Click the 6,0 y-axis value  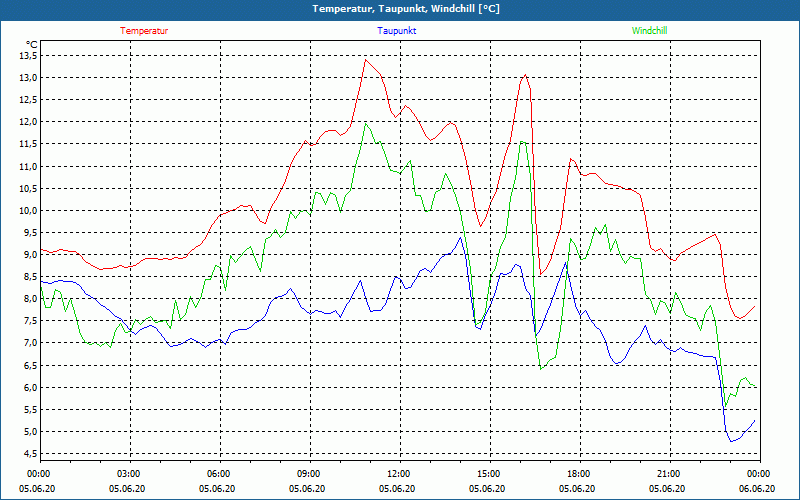tap(31, 387)
